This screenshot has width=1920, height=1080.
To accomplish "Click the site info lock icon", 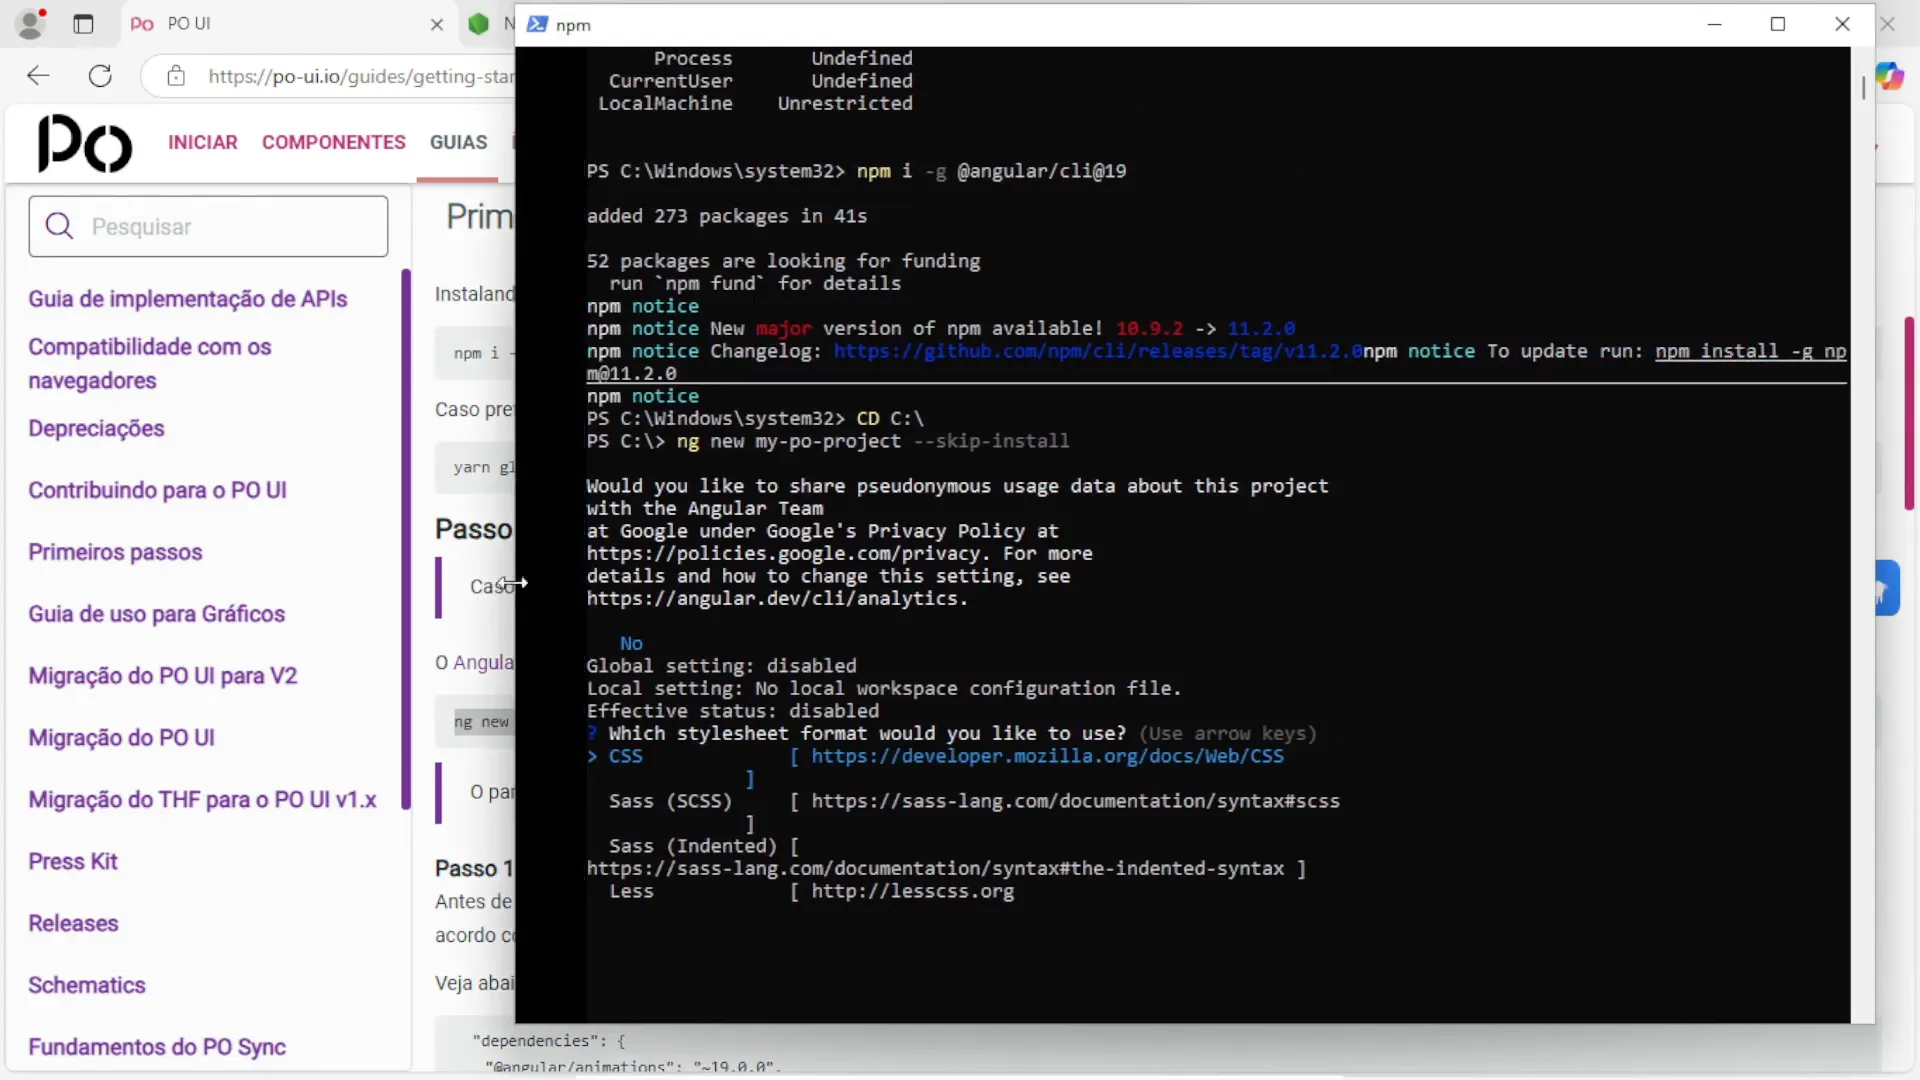I will (x=176, y=76).
